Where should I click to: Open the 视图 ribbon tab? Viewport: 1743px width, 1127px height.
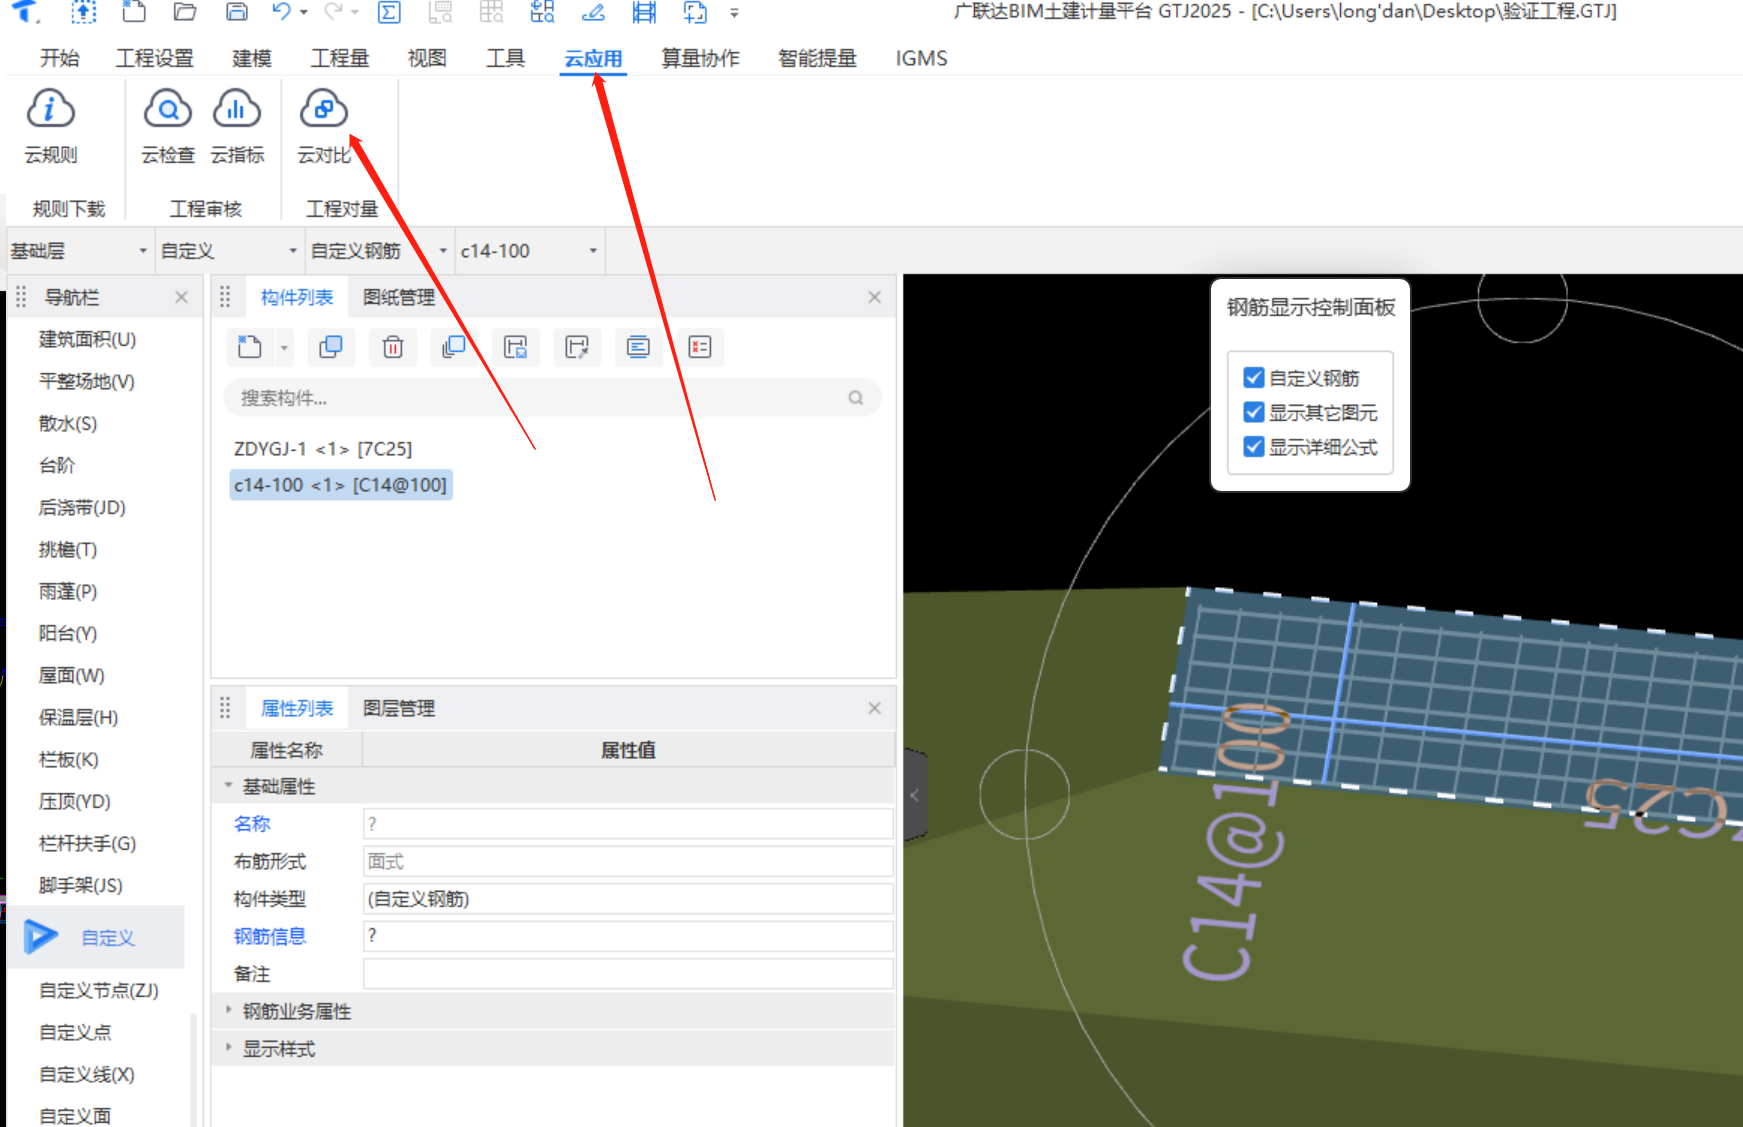[427, 58]
